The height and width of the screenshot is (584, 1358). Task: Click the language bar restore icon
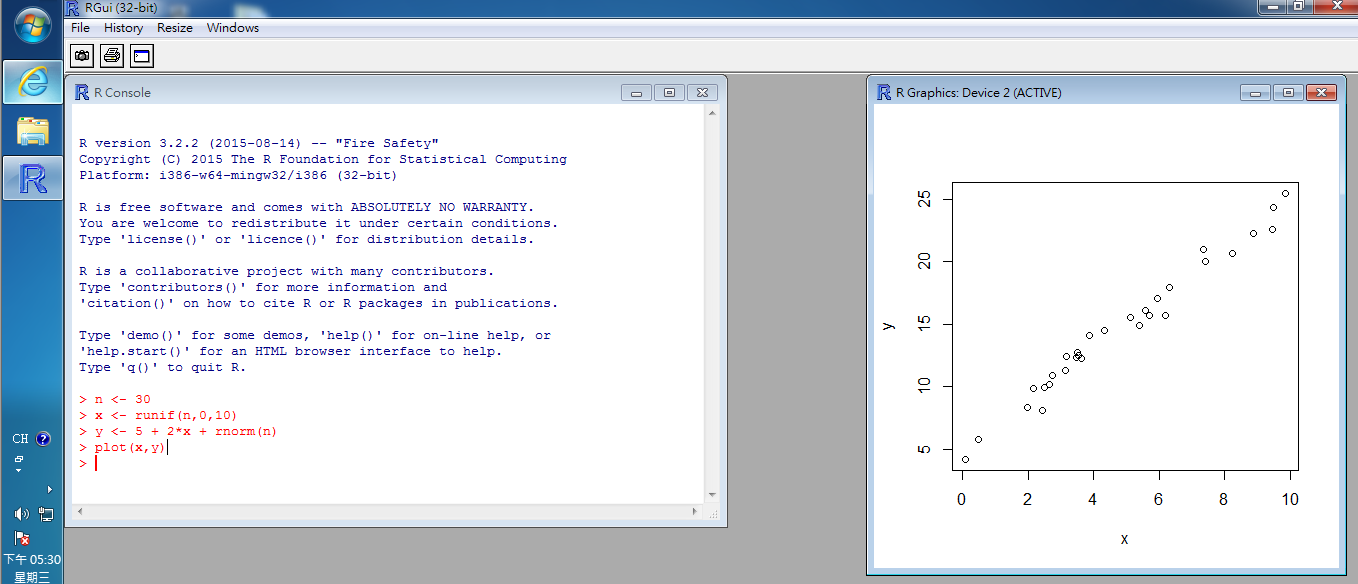[x=19, y=459]
